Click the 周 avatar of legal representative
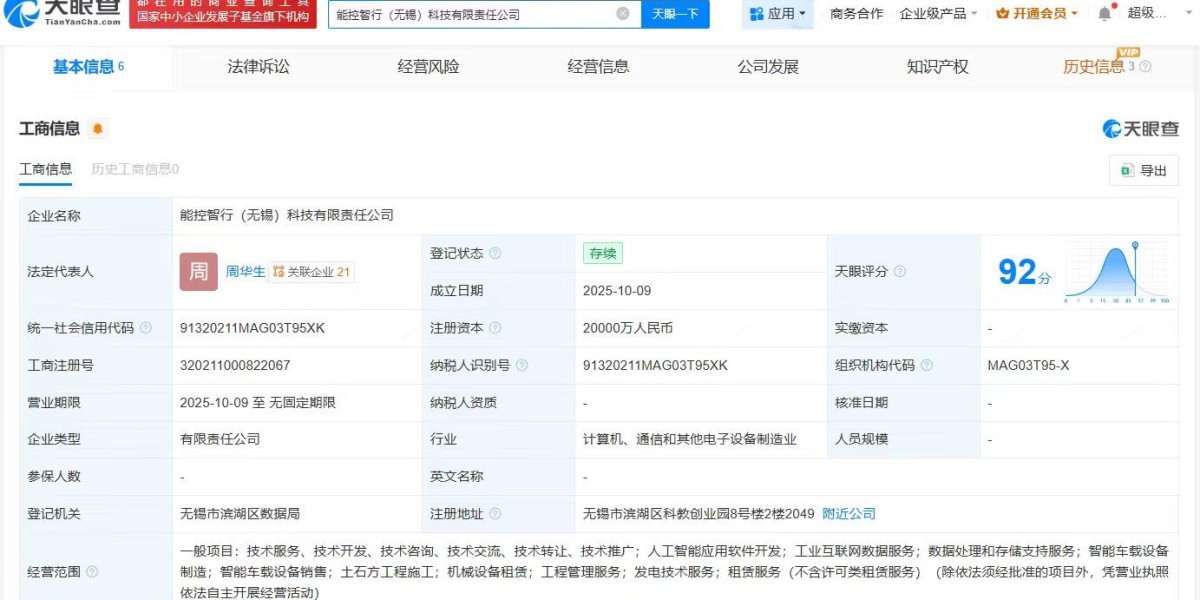The image size is (1200, 600). click(x=199, y=271)
